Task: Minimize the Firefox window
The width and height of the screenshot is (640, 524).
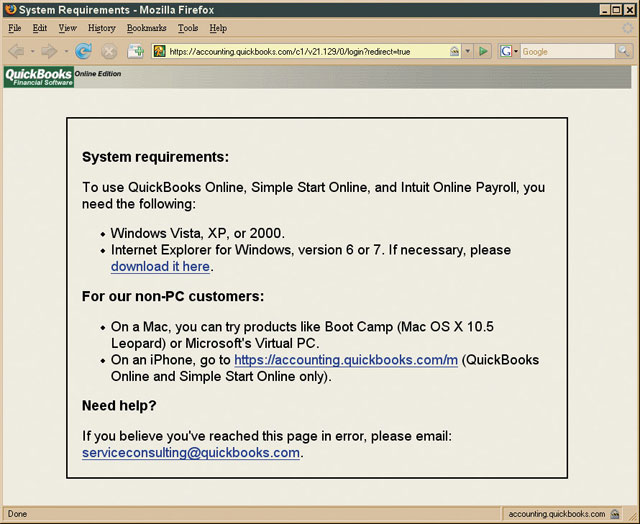Action: [605, 9]
